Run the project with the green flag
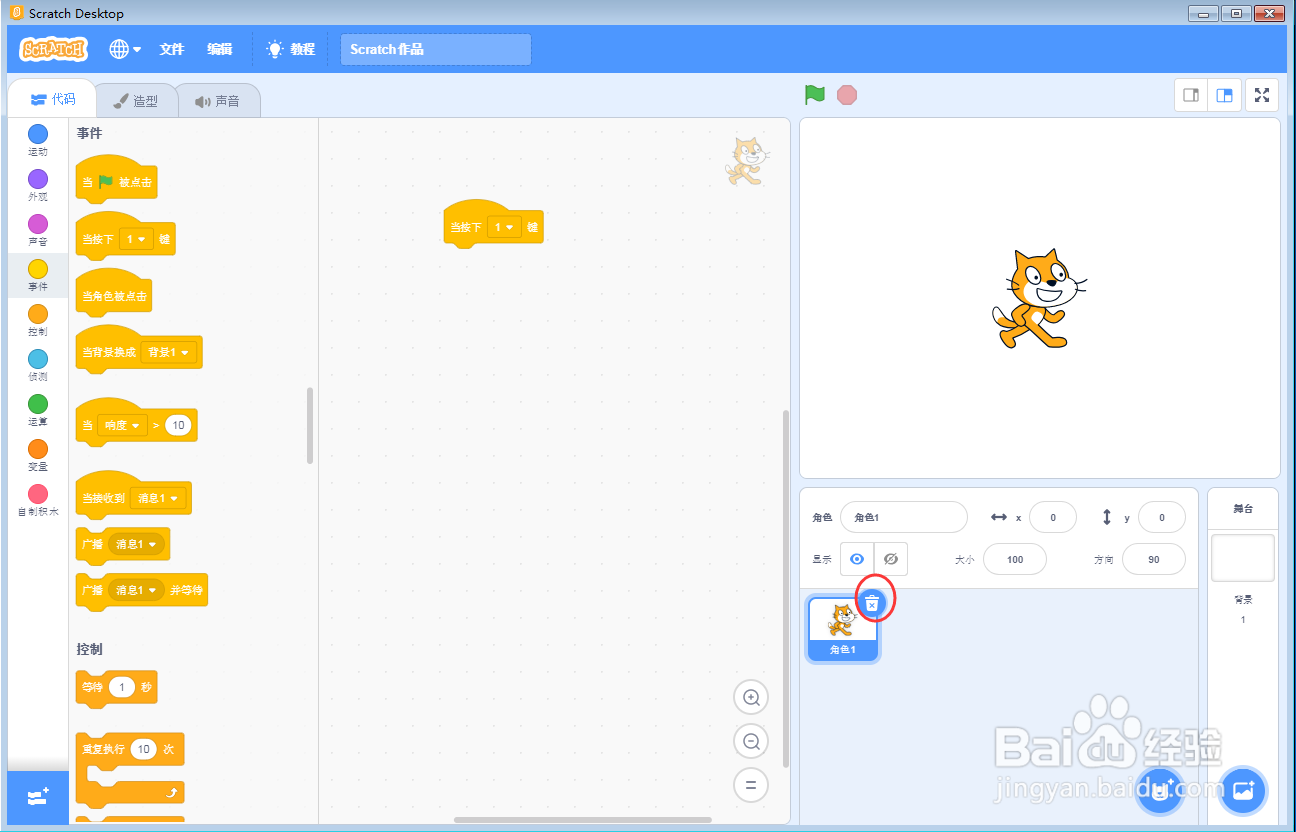 pyautogui.click(x=814, y=94)
